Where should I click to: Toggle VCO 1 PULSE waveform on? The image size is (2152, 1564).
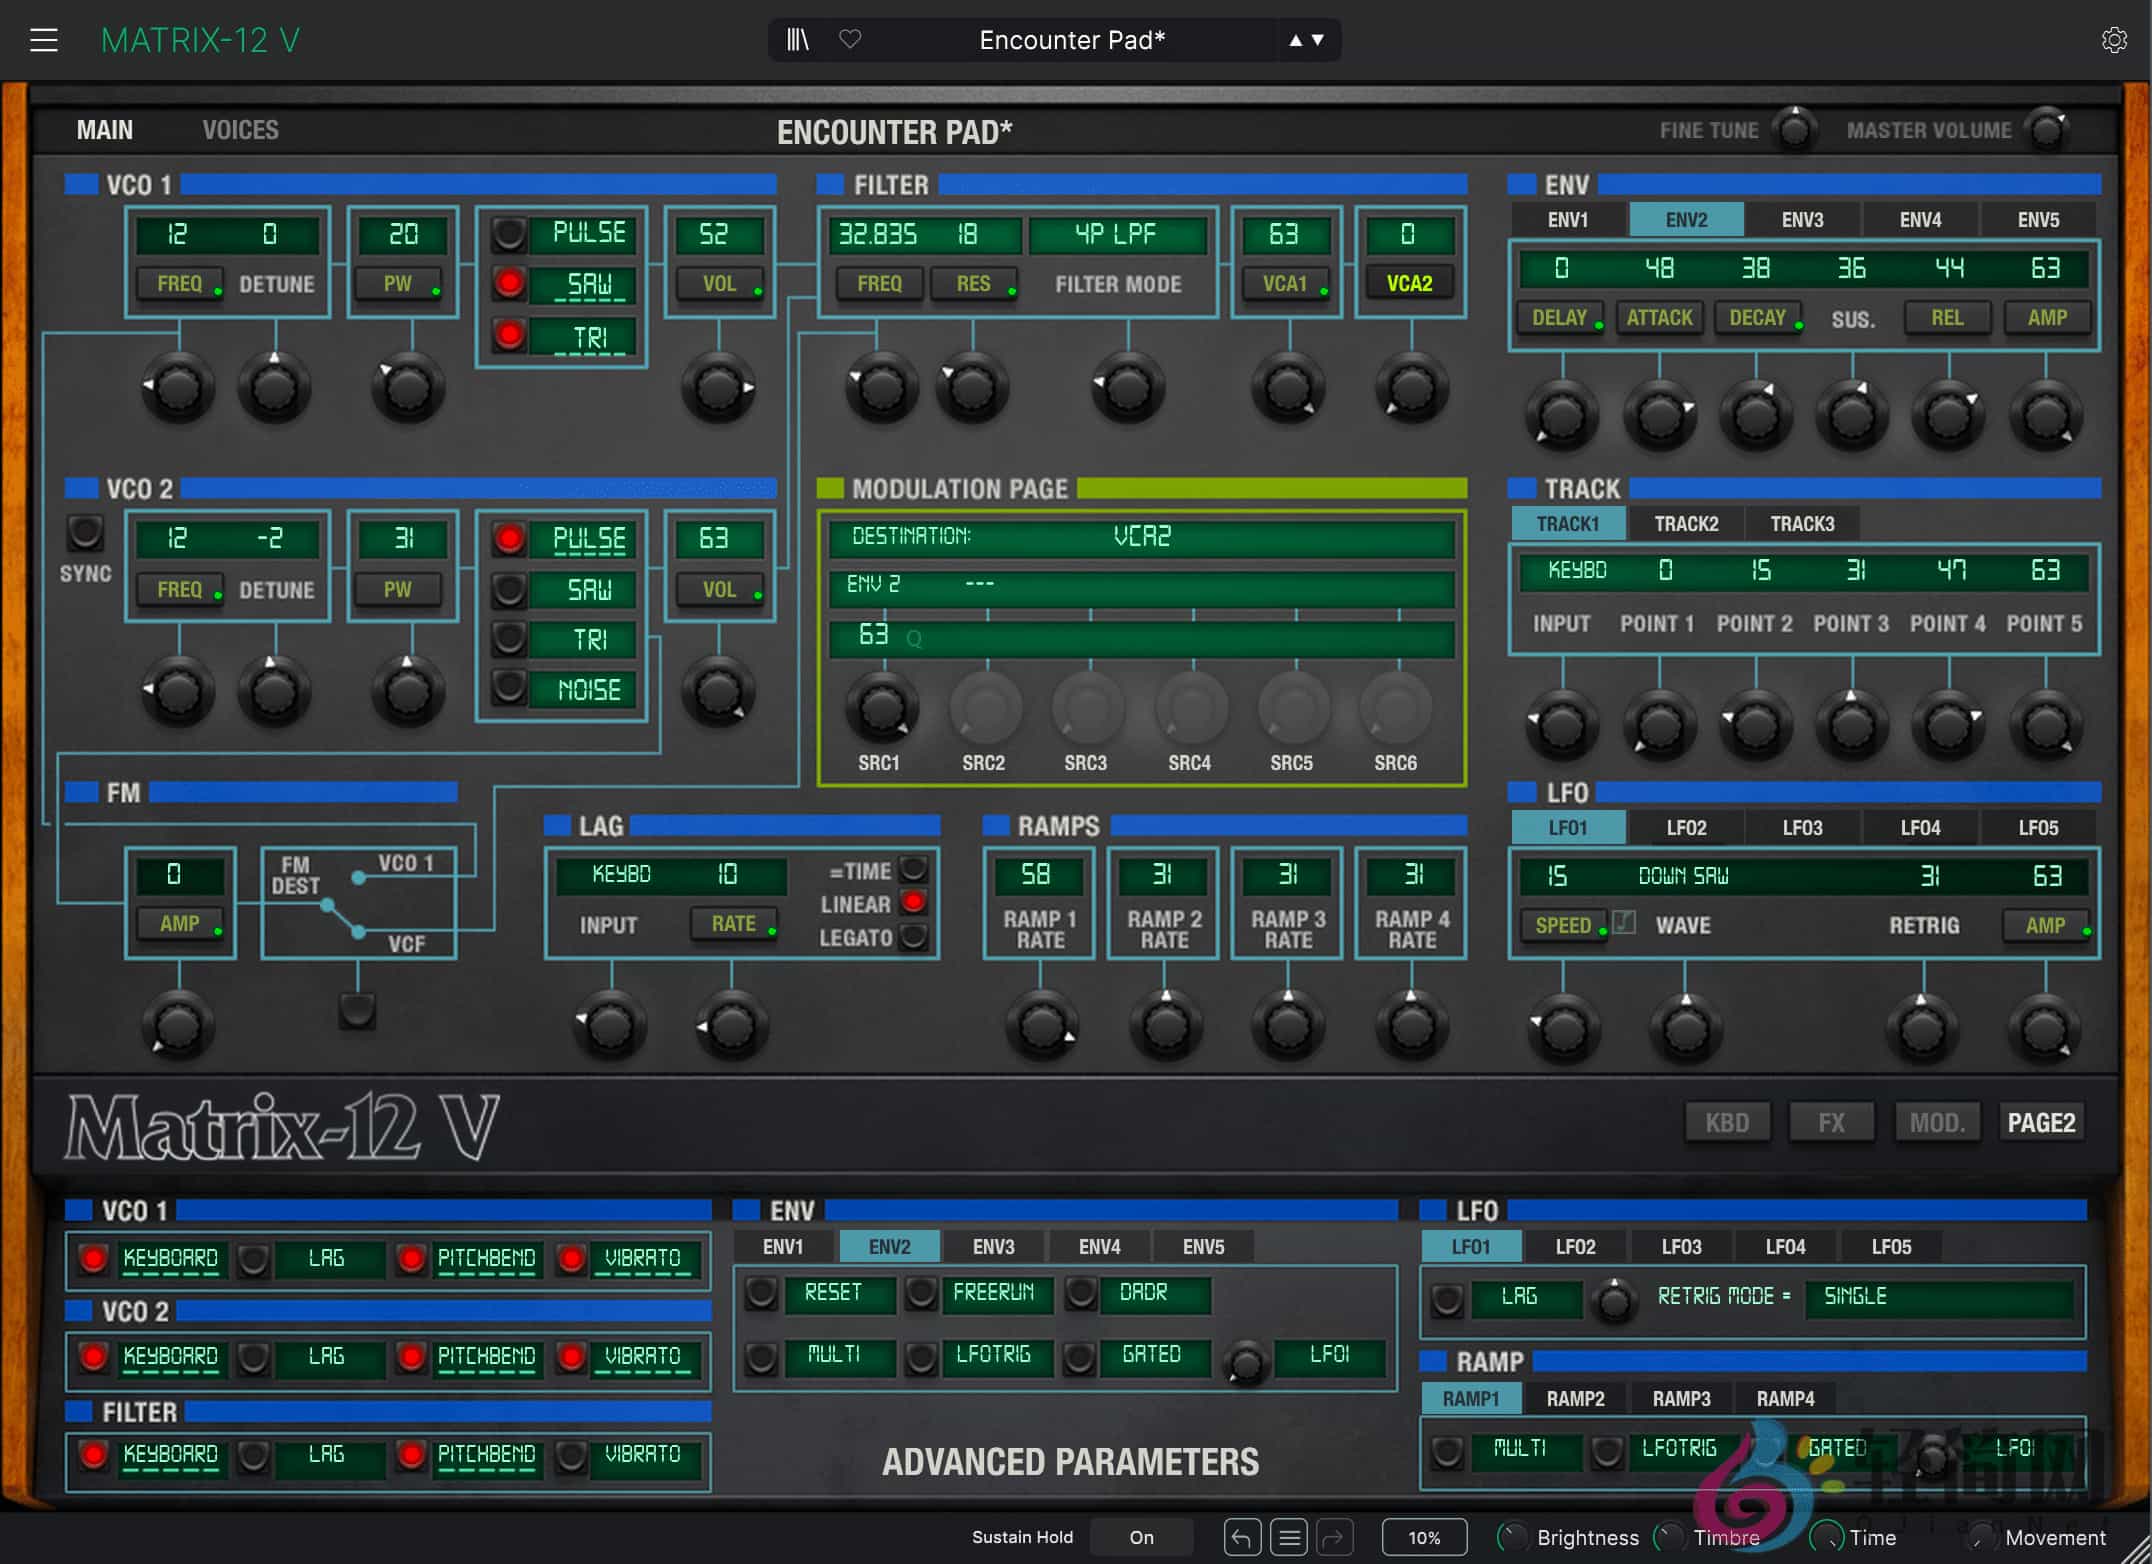point(509,234)
